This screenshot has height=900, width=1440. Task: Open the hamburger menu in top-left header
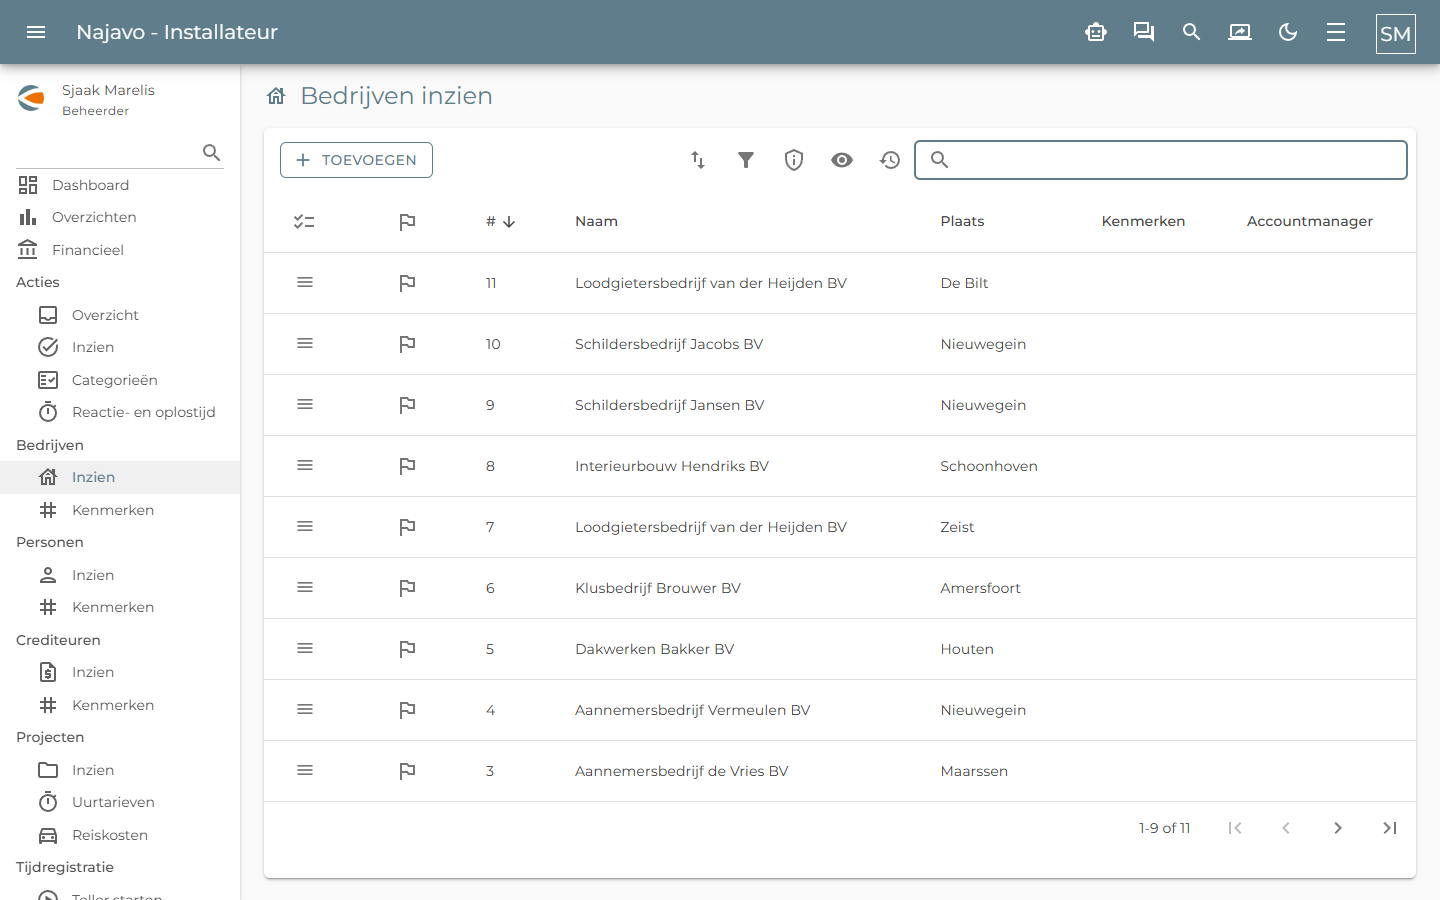(x=36, y=32)
